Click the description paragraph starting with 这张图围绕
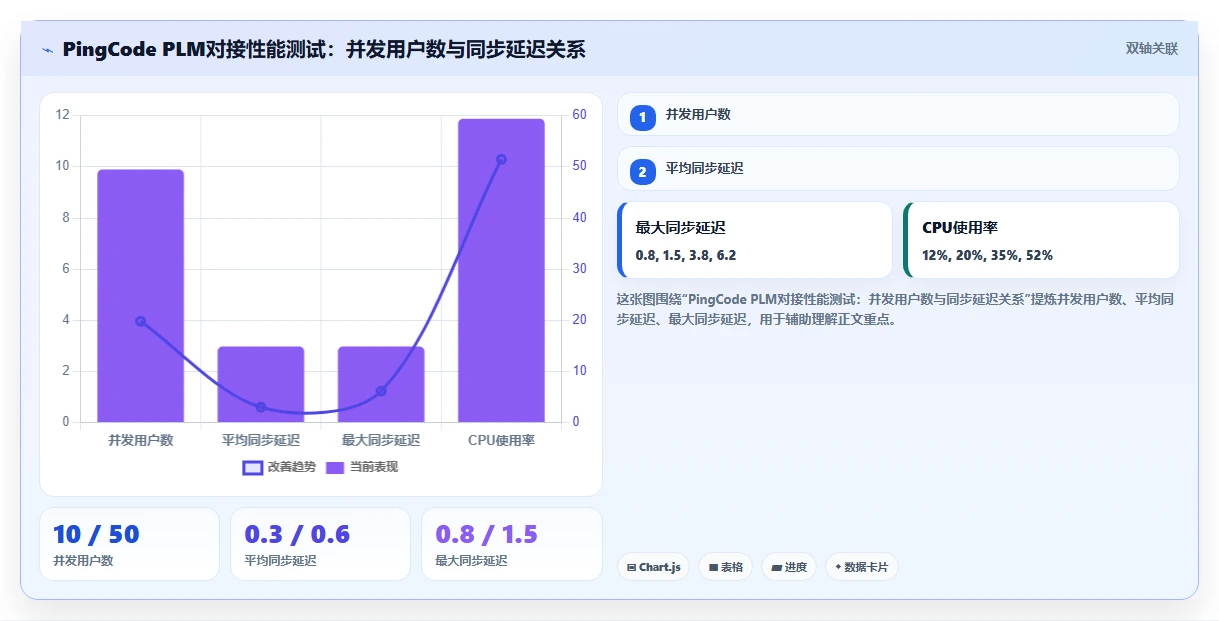Viewport: 1219px width, 621px height. click(895, 309)
